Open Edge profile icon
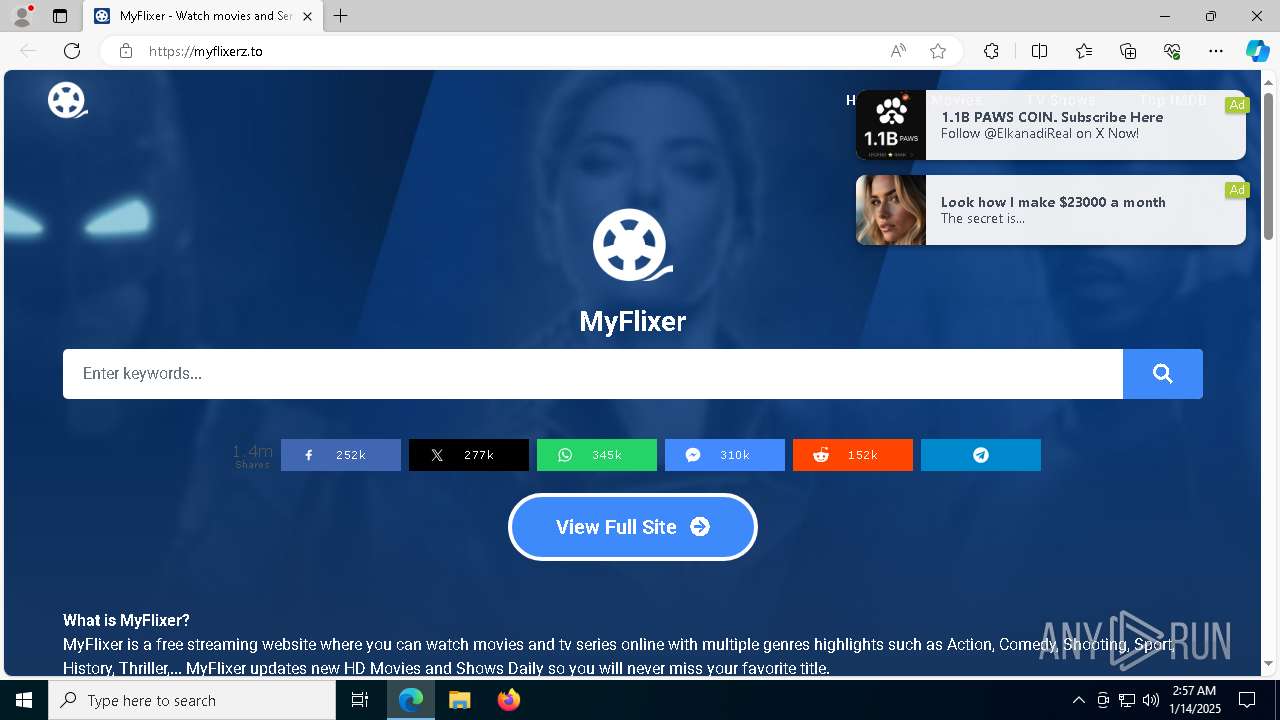1280x720 pixels. click(x=22, y=16)
